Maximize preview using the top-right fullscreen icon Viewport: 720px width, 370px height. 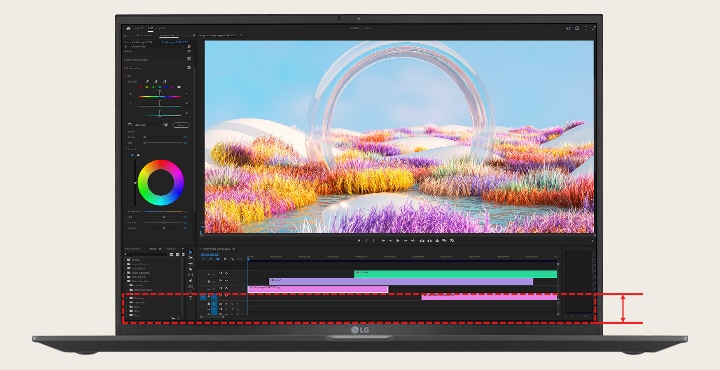(x=594, y=28)
